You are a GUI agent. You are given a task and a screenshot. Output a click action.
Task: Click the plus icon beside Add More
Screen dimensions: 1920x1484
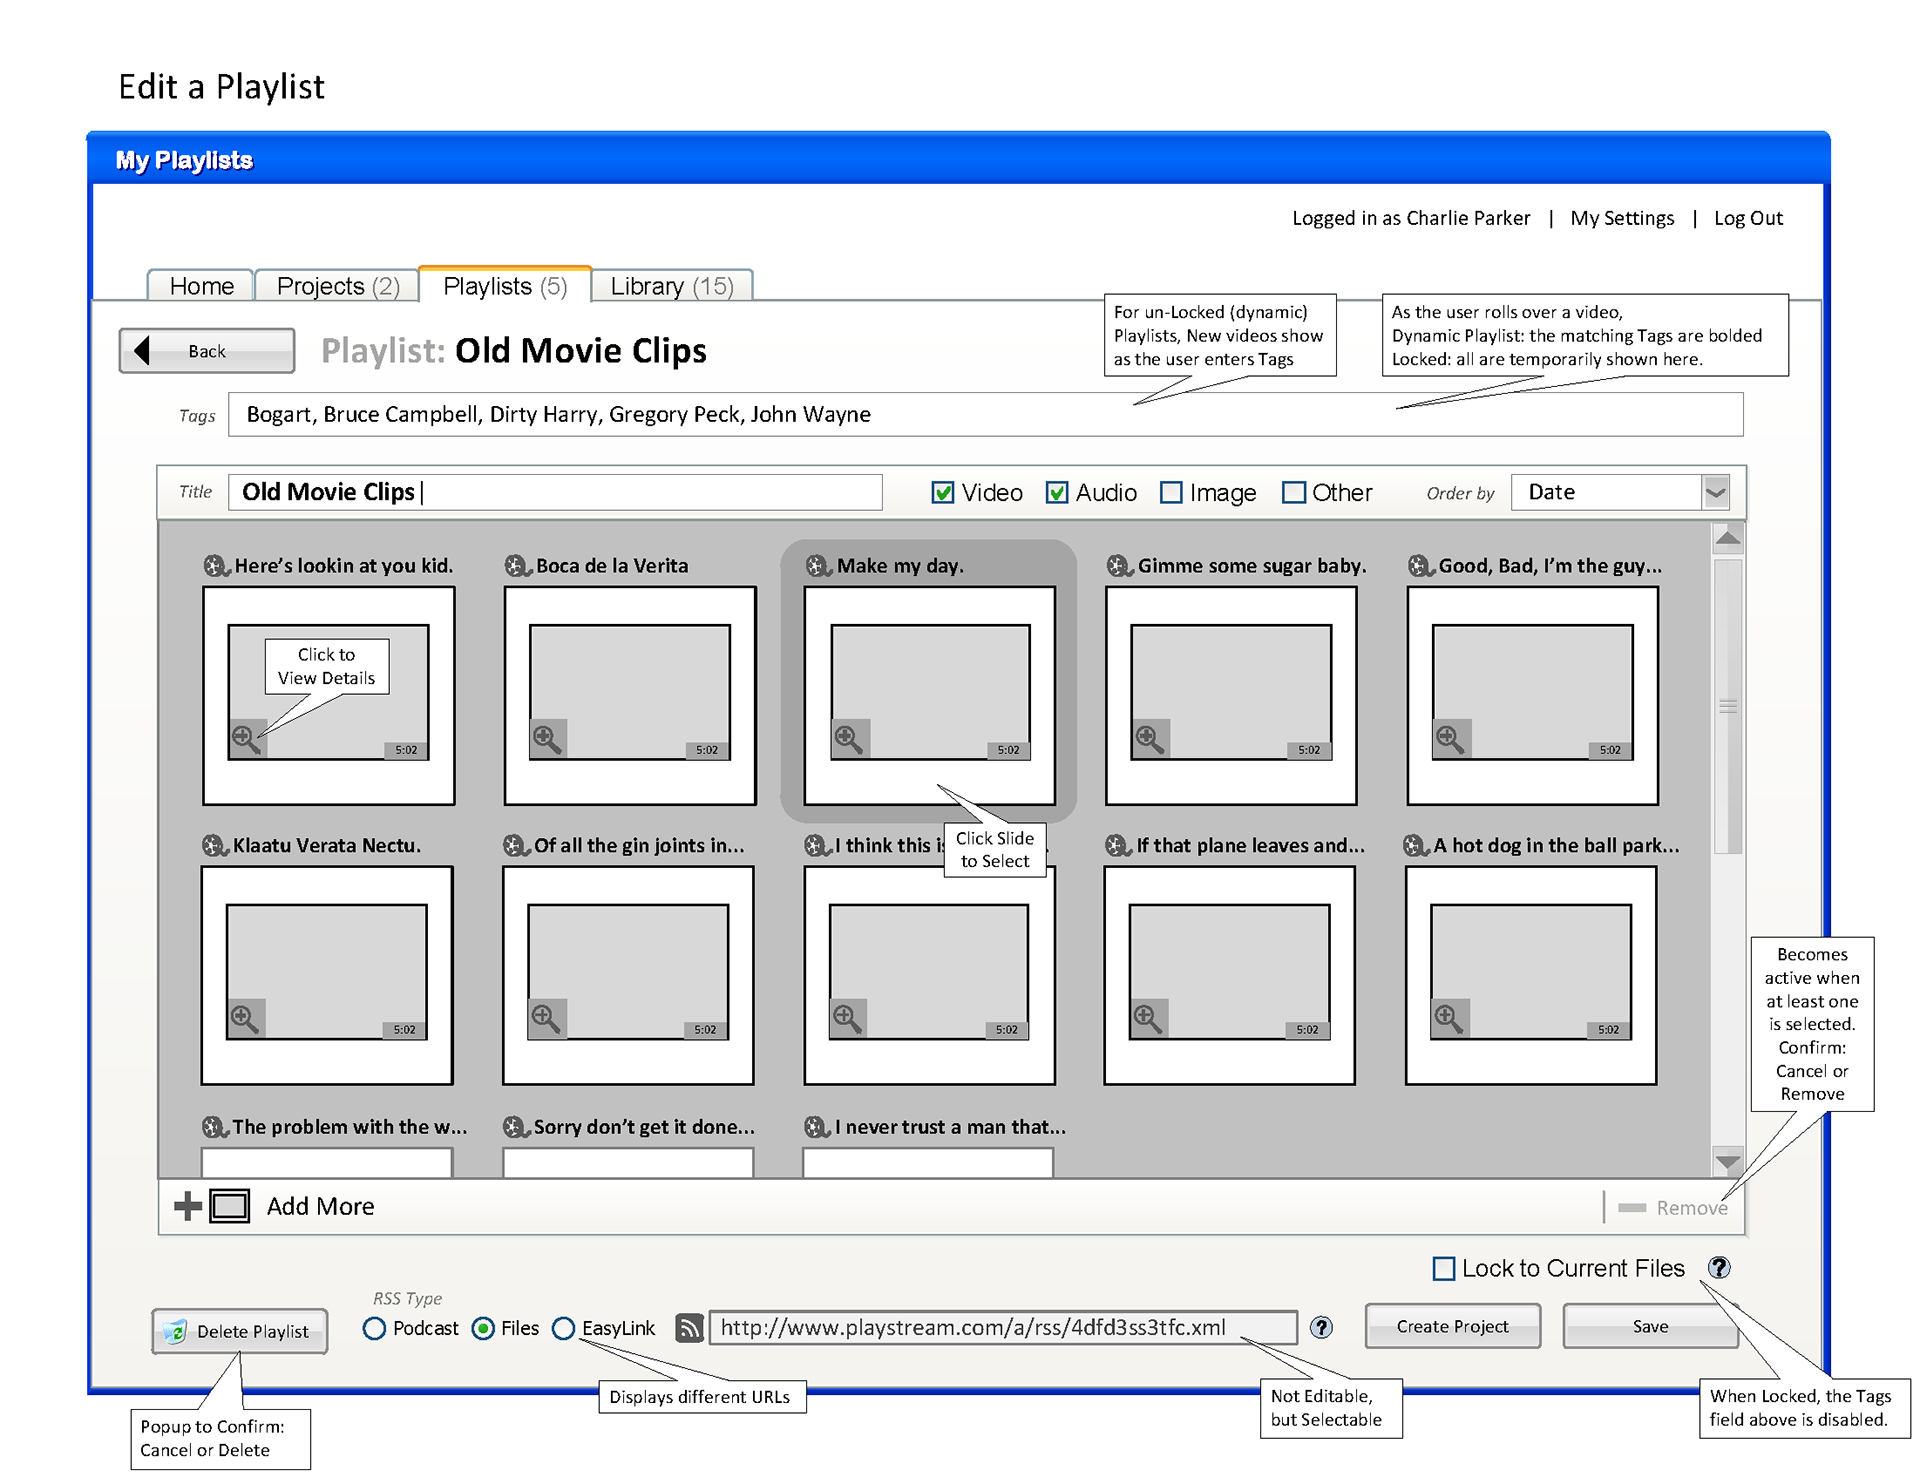point(187,1206)
